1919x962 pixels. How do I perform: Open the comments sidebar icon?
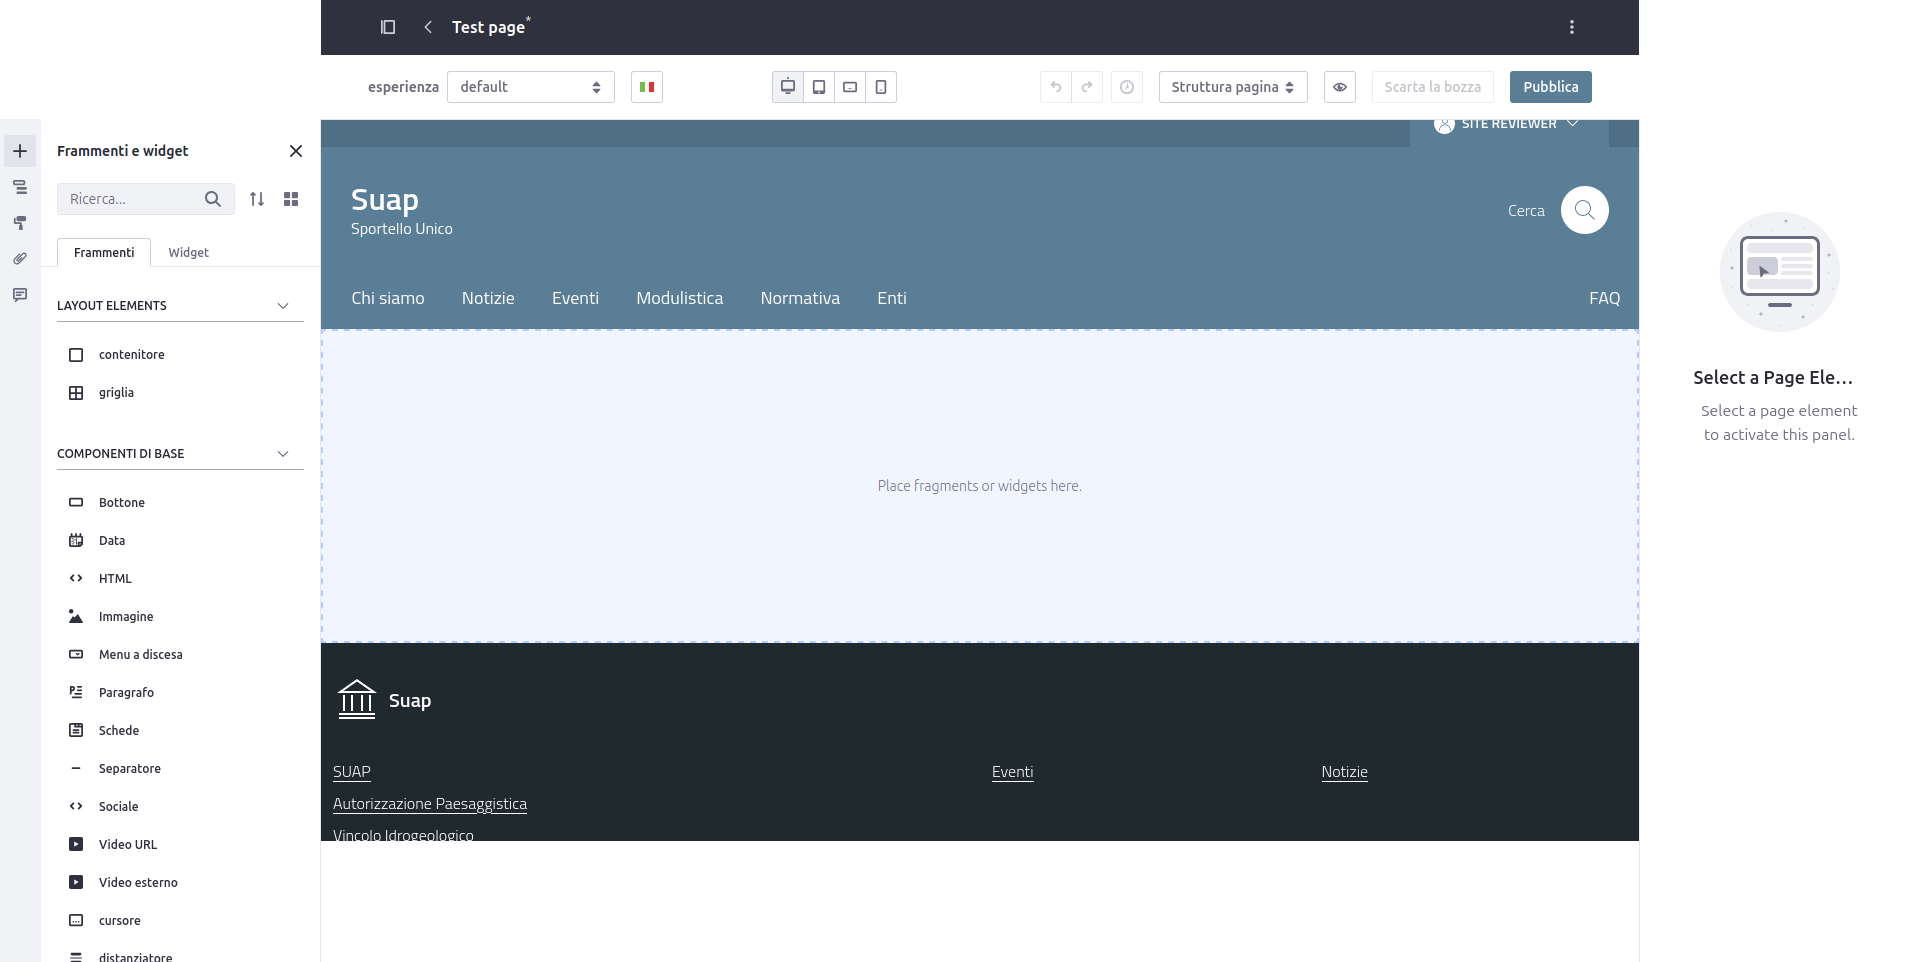pos(20,295)
